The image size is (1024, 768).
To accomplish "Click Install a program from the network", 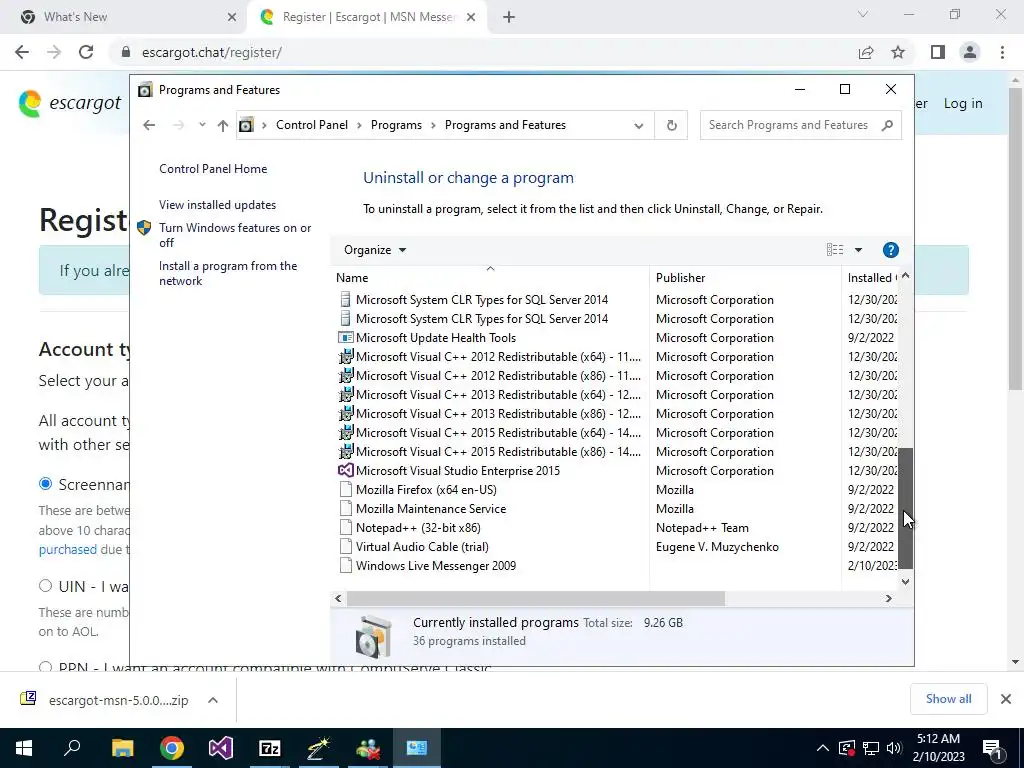I will (x=228, y=273).
